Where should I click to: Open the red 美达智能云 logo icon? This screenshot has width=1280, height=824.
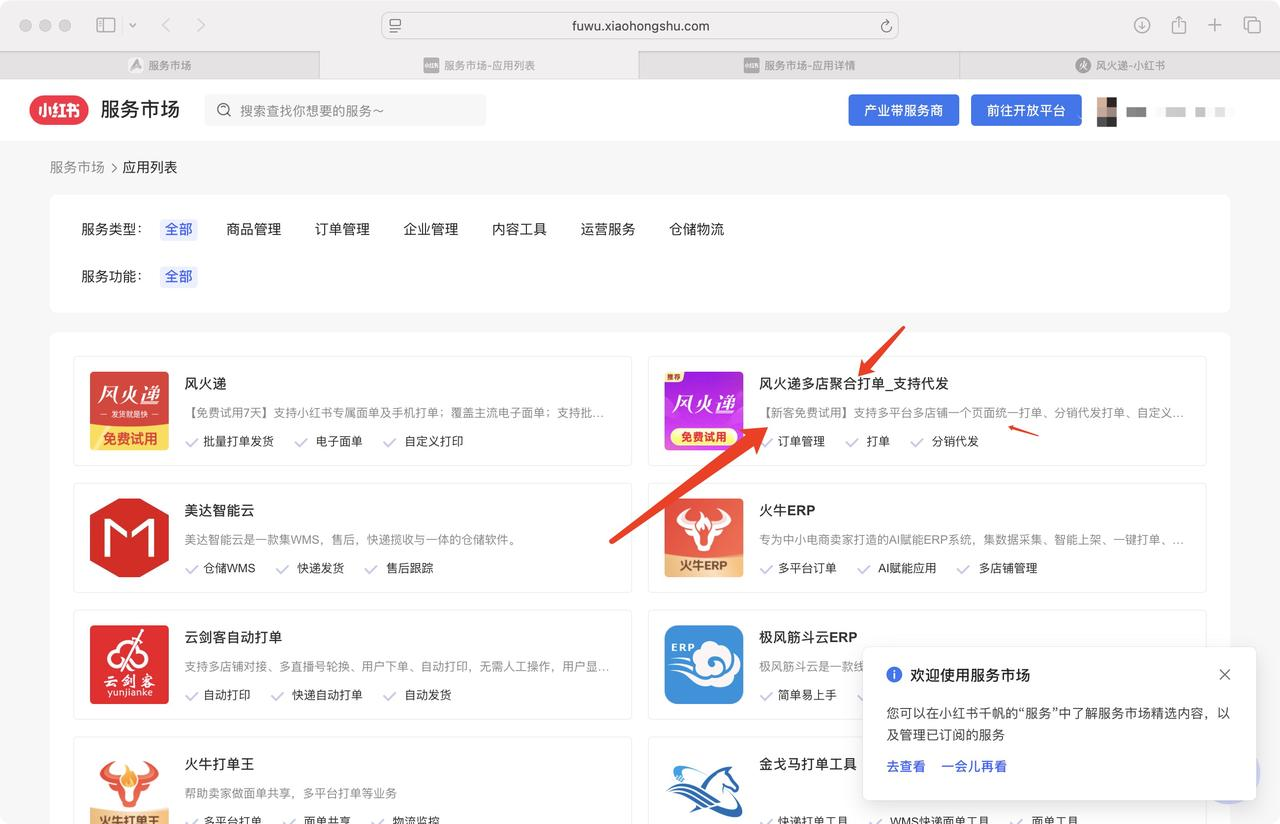(129, 538)
